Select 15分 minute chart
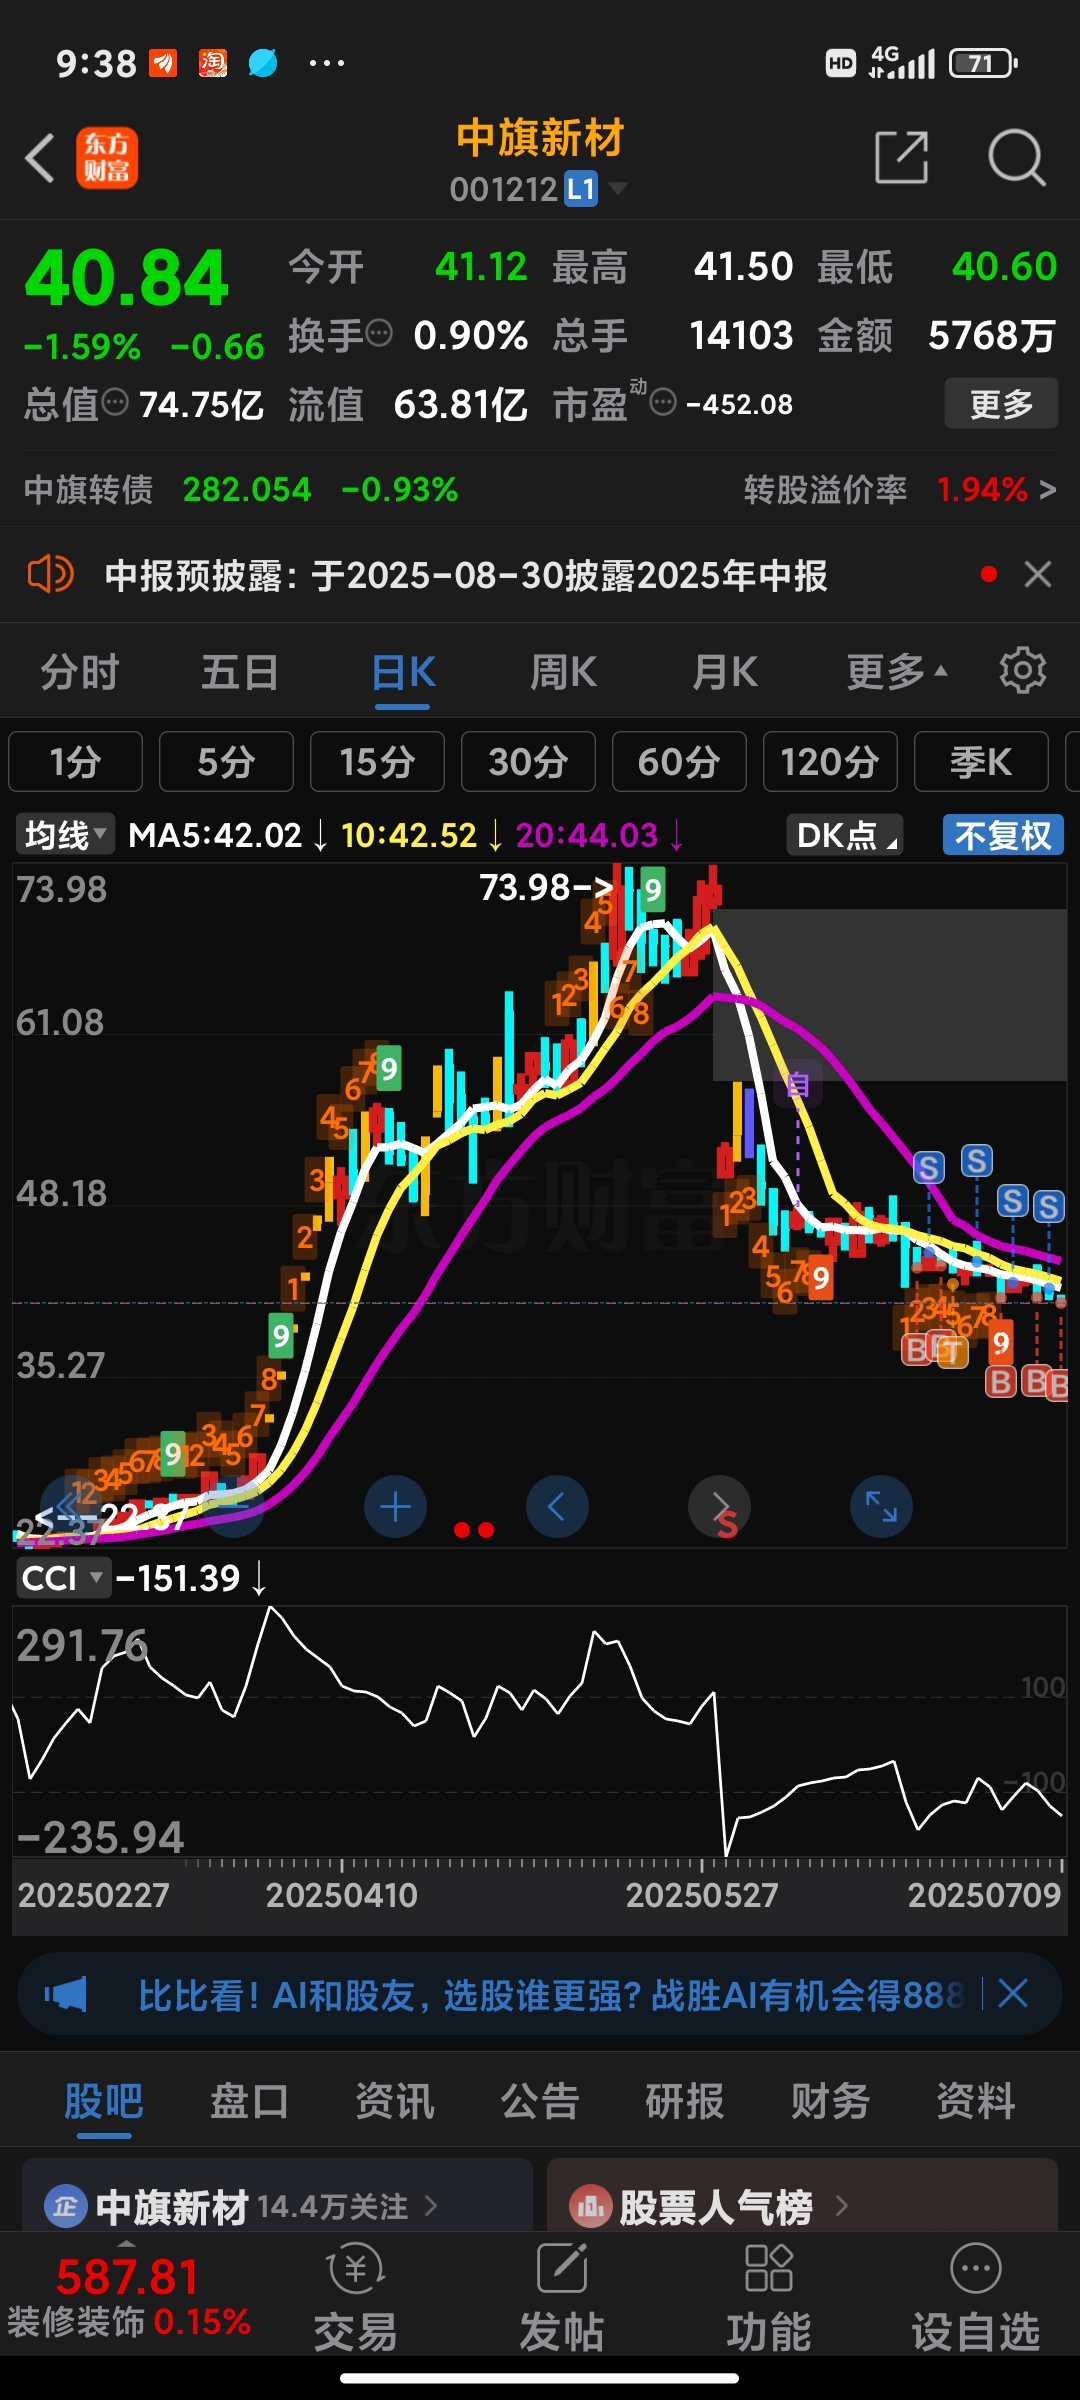Image resolution: width=1080 pixels, height=2400 pixels. (x=377, y=762)
